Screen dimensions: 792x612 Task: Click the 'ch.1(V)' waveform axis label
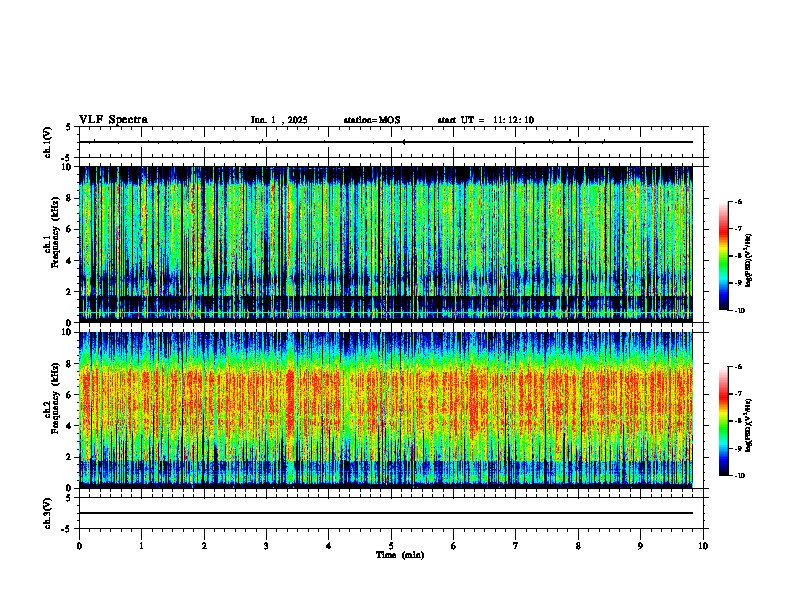(x=48, y=142)
